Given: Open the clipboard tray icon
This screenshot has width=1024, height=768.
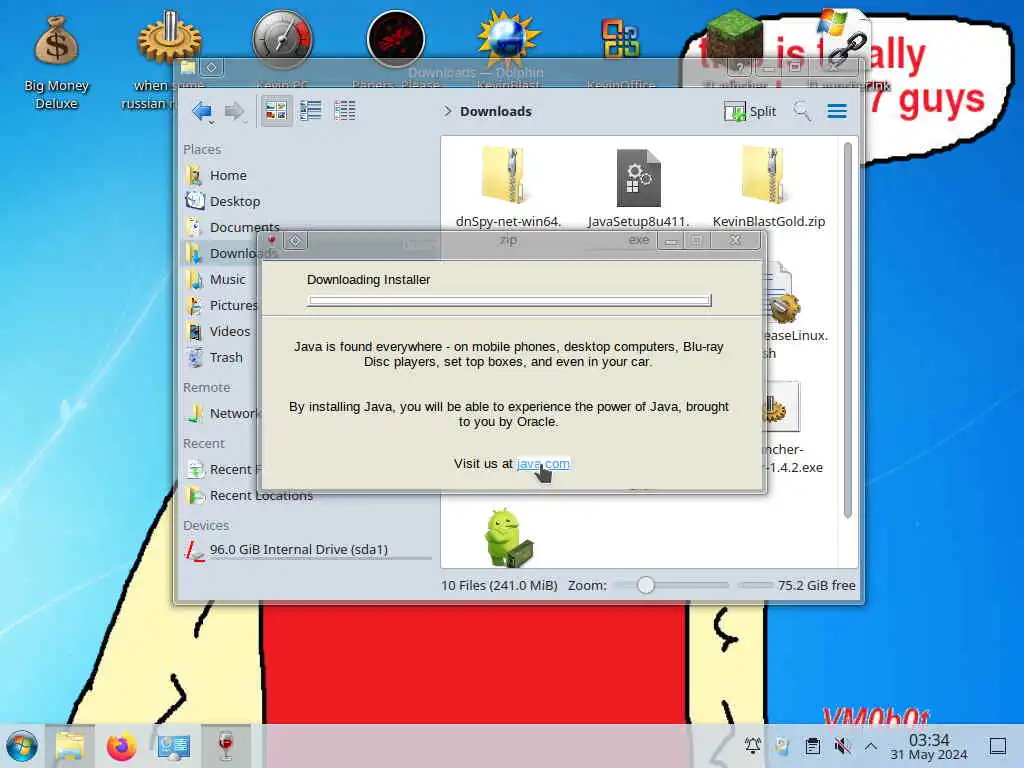Looking at the screenshot, I should (812, 746).
